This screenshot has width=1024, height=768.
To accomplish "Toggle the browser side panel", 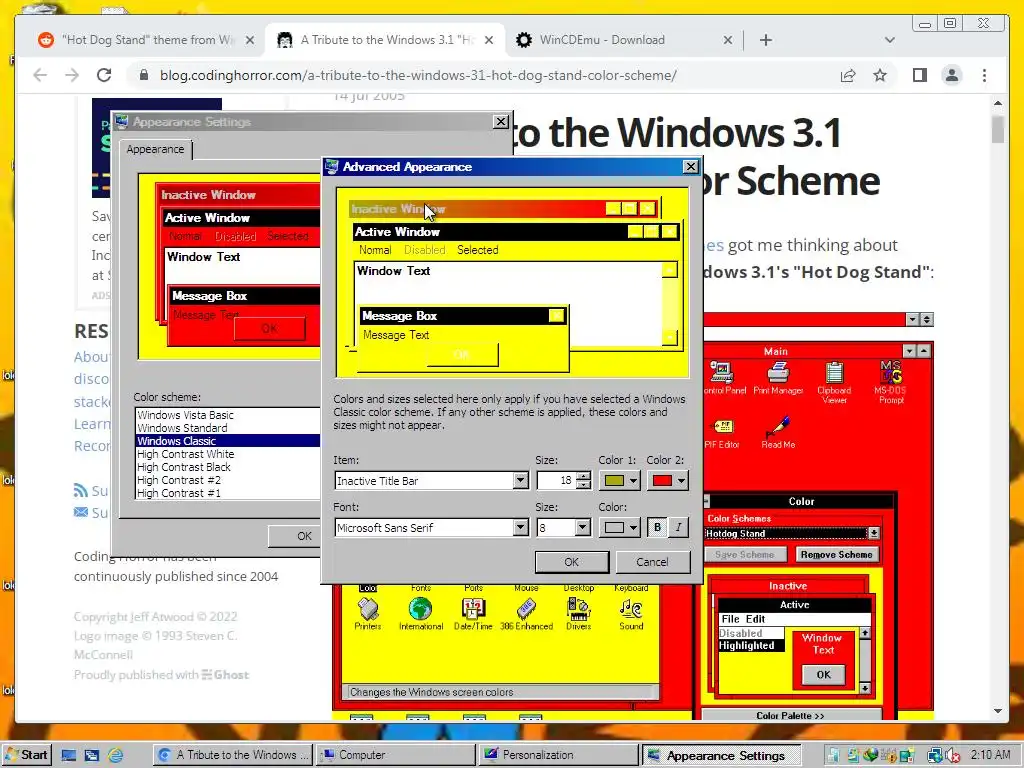I will click(920, 75).
